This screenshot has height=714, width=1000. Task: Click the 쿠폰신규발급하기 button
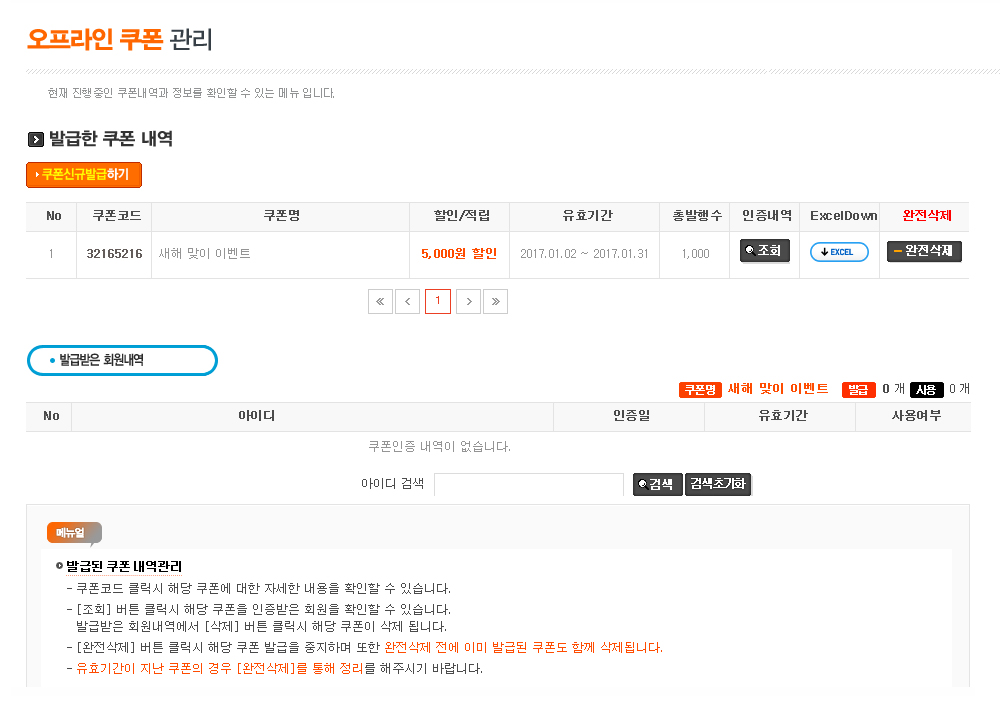tap(84, 175)
